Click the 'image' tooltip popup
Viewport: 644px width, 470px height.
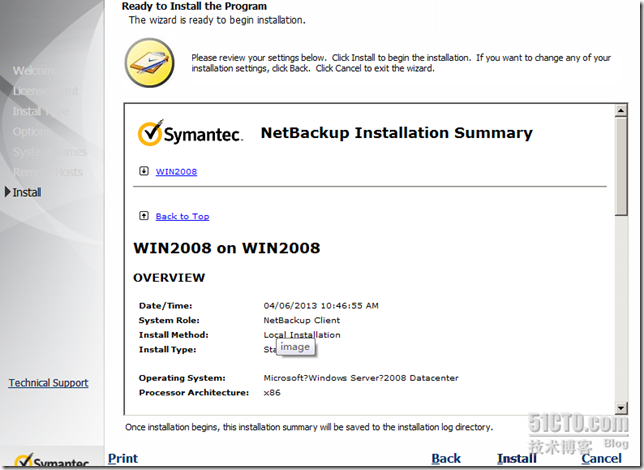(x=295, y=348)
